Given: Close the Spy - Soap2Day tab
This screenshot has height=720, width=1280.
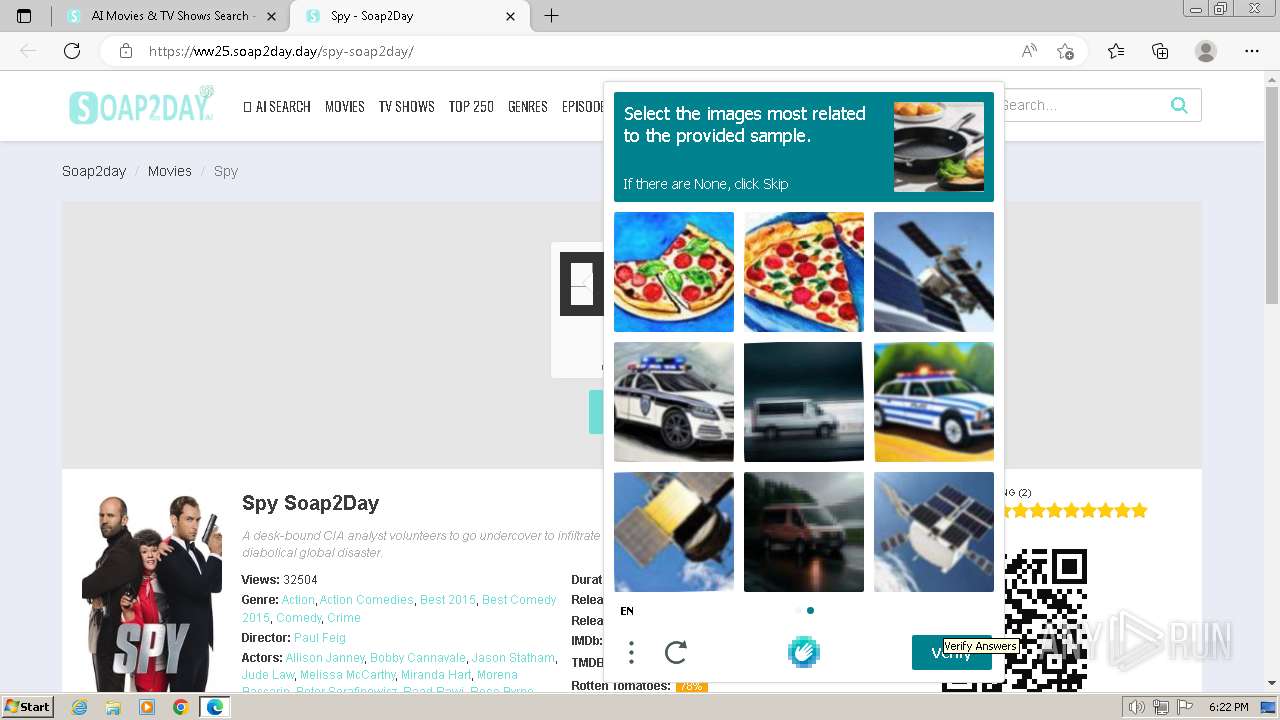Looking at the screenshot, I should point(511,16).
